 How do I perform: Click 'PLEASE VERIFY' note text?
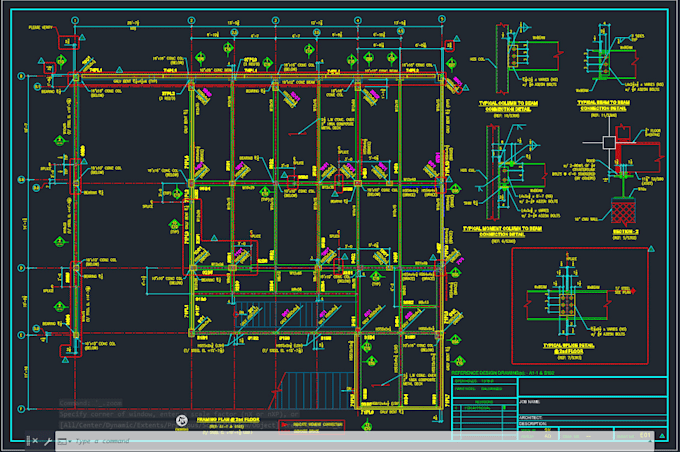pos(40,27)
